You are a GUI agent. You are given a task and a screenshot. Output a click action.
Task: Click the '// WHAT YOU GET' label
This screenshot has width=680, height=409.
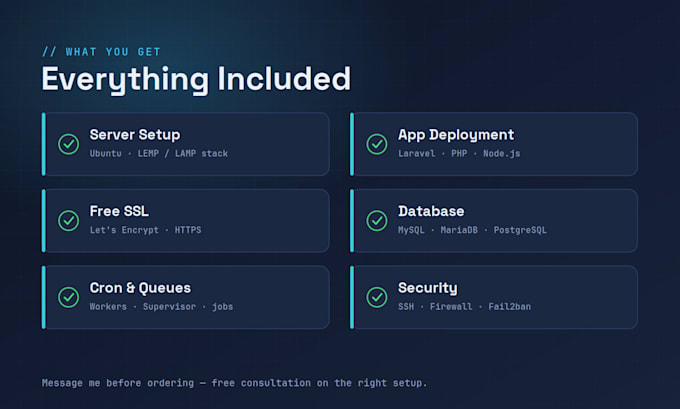coord(101,52)
